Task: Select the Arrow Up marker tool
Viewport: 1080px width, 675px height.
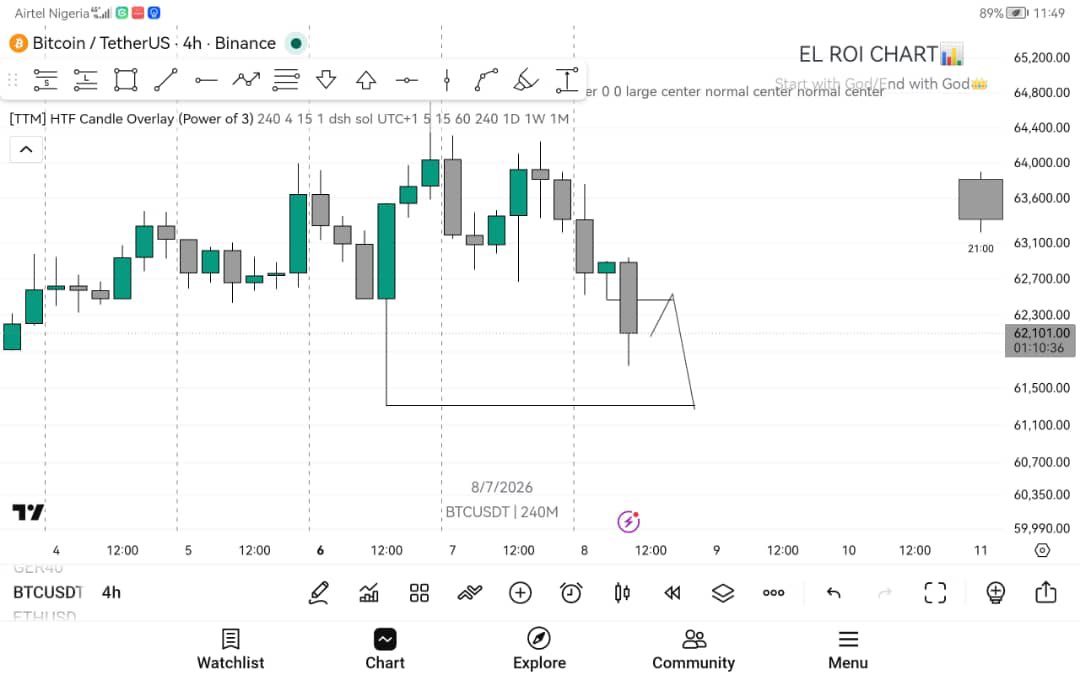Action: click(x=366, y=80)
